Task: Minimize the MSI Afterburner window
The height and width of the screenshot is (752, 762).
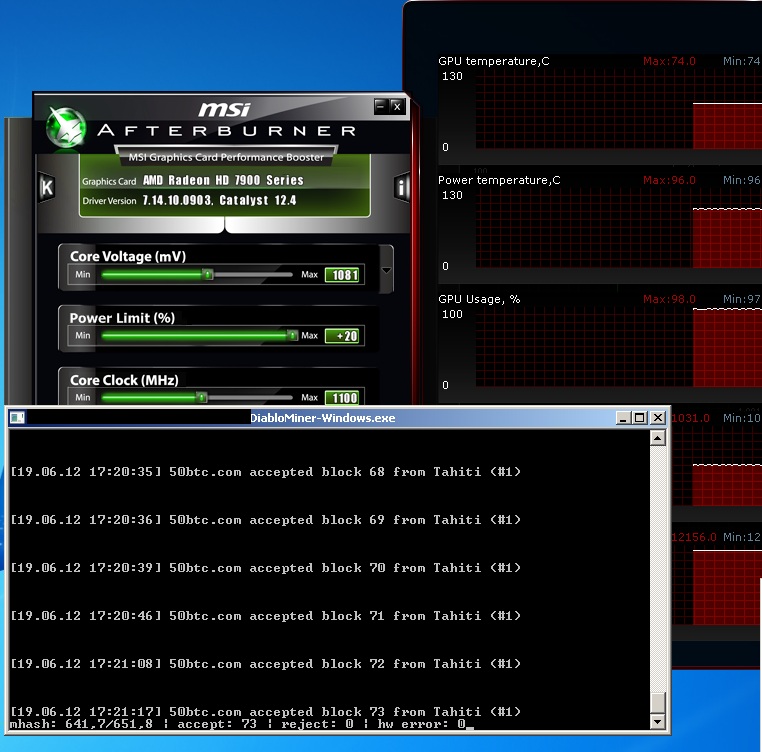Action: pyautogui.click(x=381, y=106)
